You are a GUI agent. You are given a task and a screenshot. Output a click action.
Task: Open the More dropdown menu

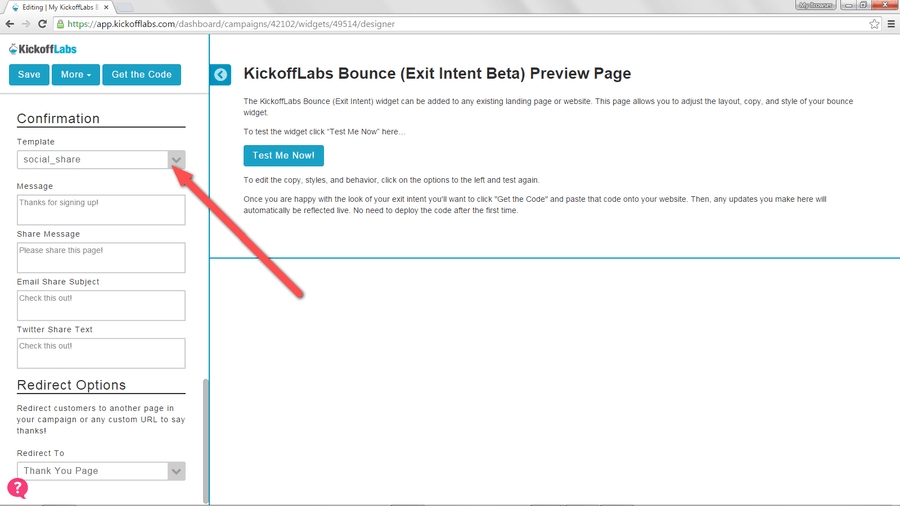76,75
